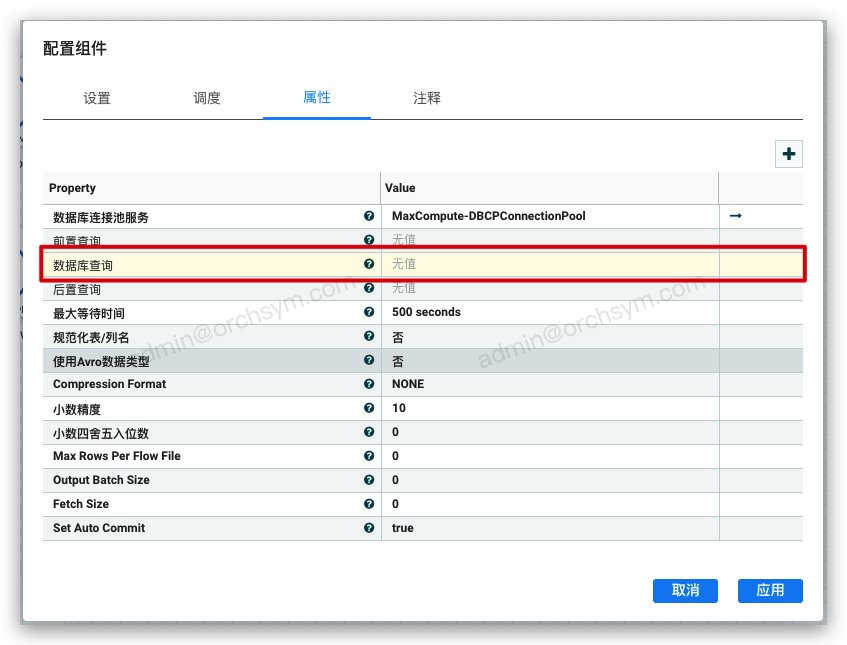Screen dimensions: 847x645
Task: Open the 注释 tab
Action: 427,98
